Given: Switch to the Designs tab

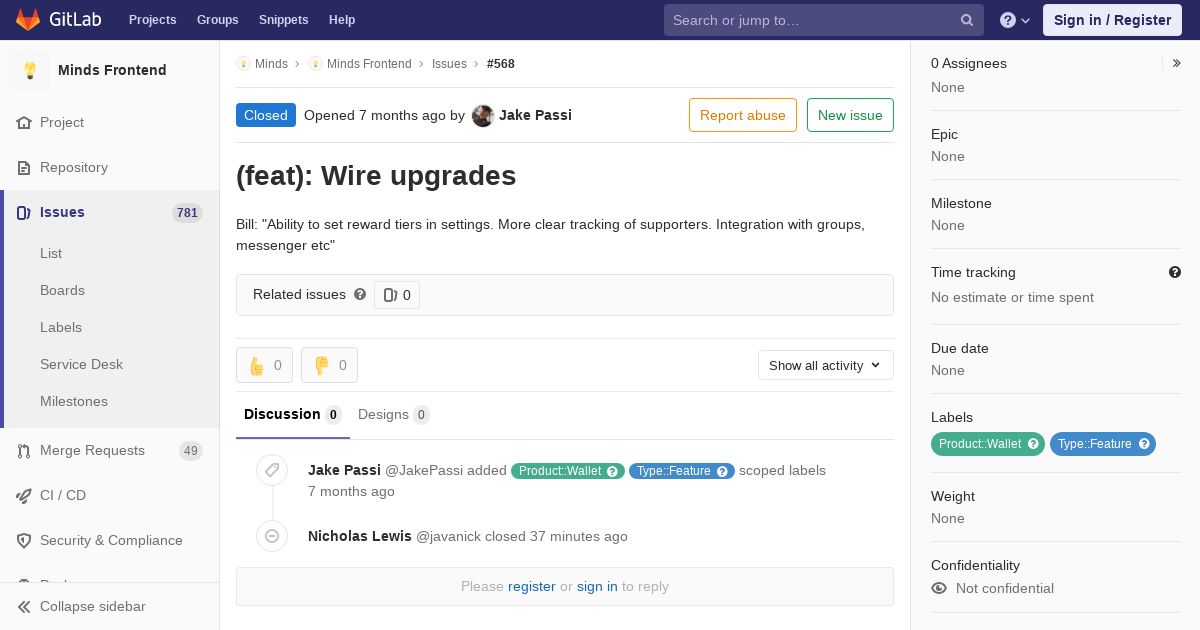Looking at the screenshot, I should (394, 415).
